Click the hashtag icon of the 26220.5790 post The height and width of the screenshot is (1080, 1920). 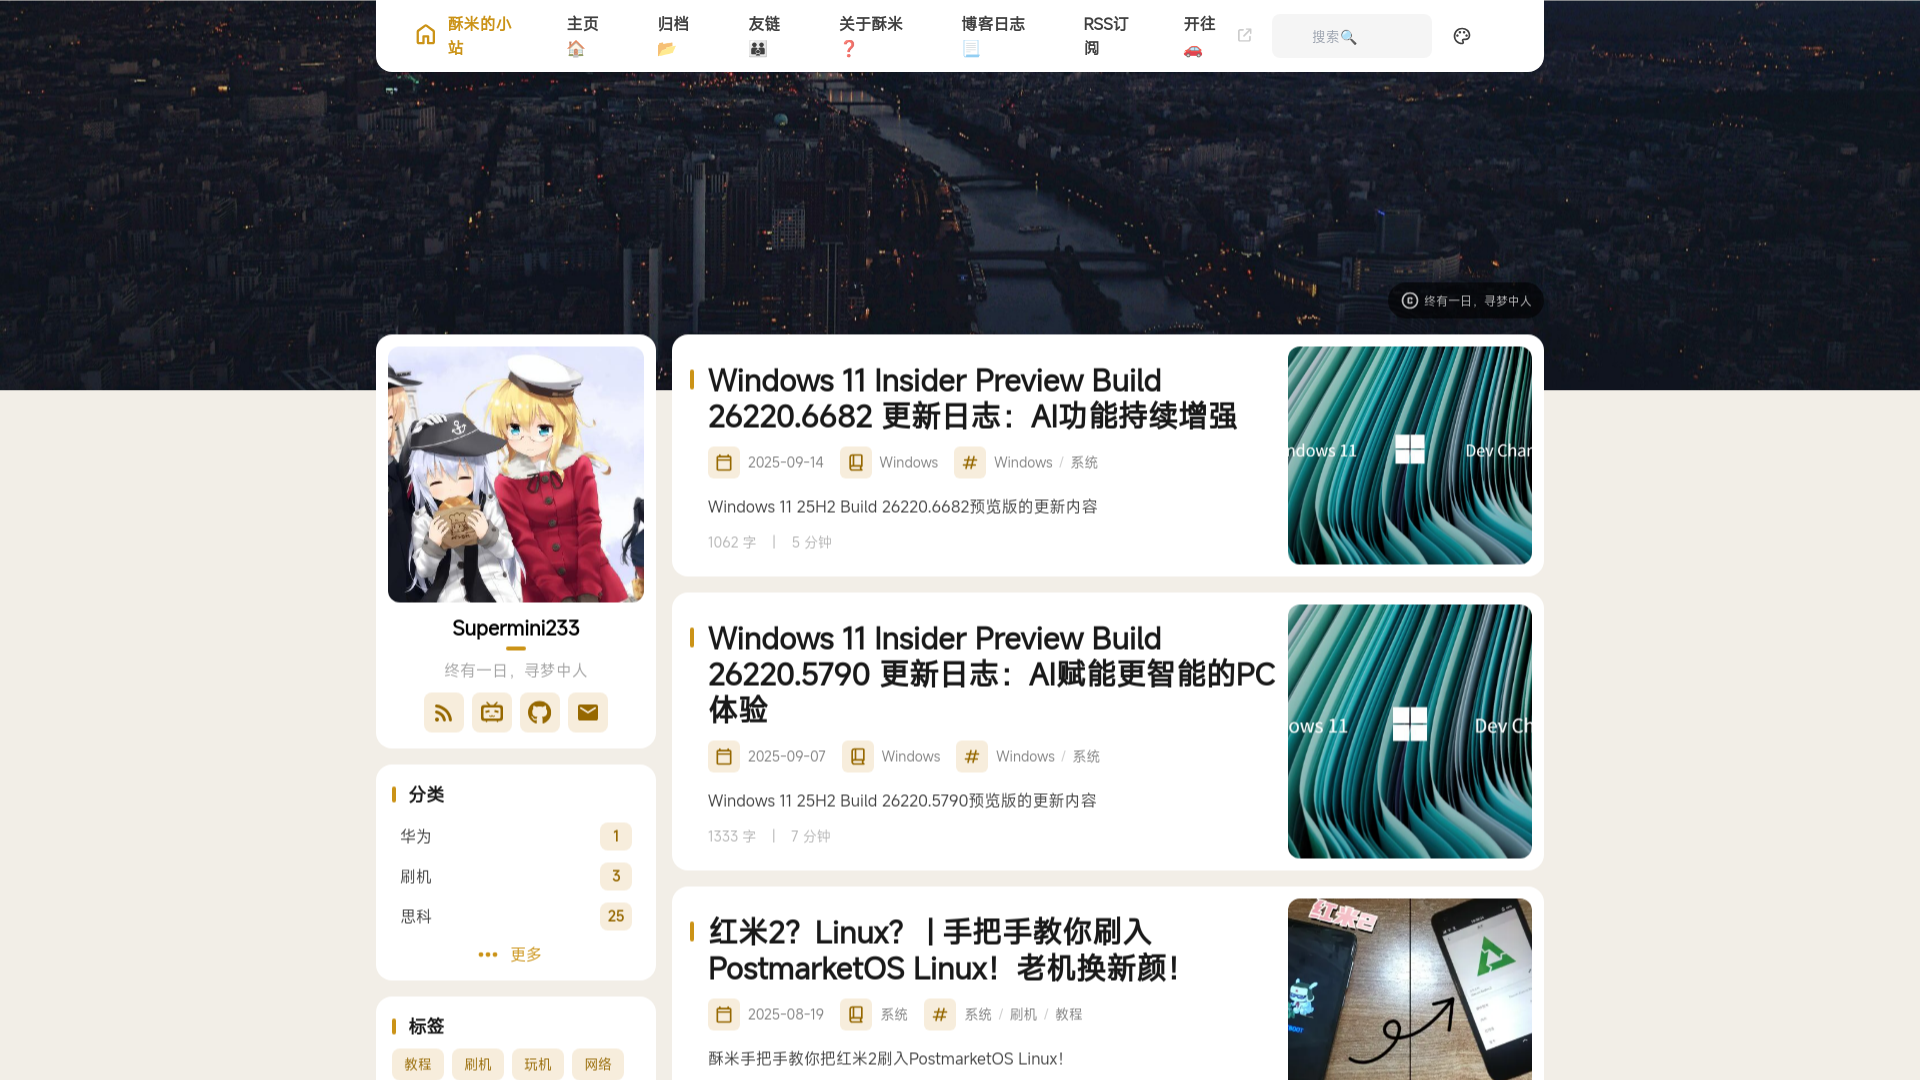click(x=972, y=757)
